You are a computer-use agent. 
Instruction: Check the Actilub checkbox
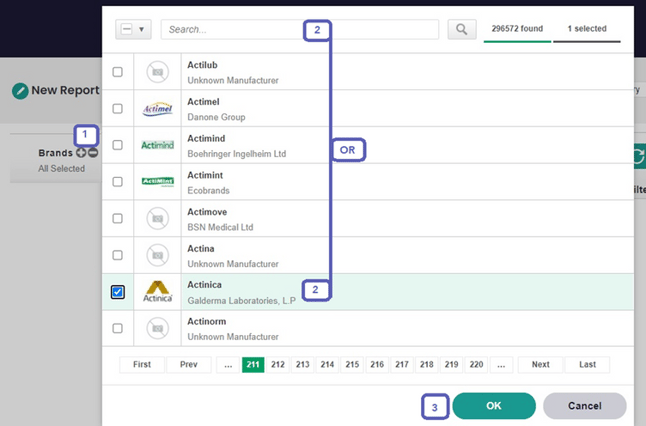pyautogui.click(x=117, y=72)
